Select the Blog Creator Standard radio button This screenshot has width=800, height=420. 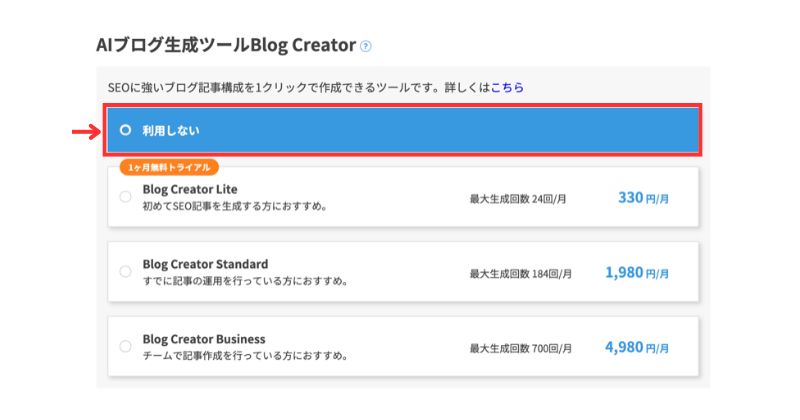point(125,271)
